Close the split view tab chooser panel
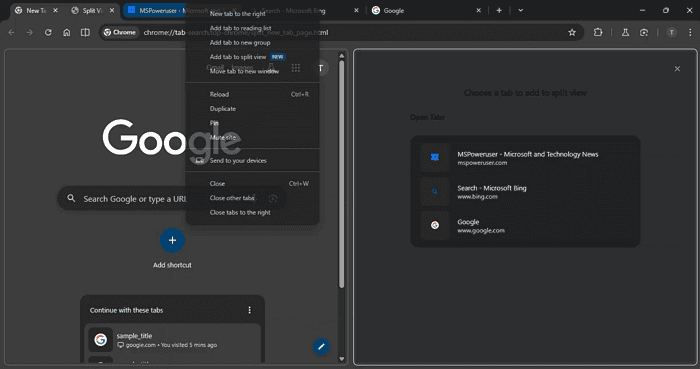700x369 pixels. click(677, 69)
